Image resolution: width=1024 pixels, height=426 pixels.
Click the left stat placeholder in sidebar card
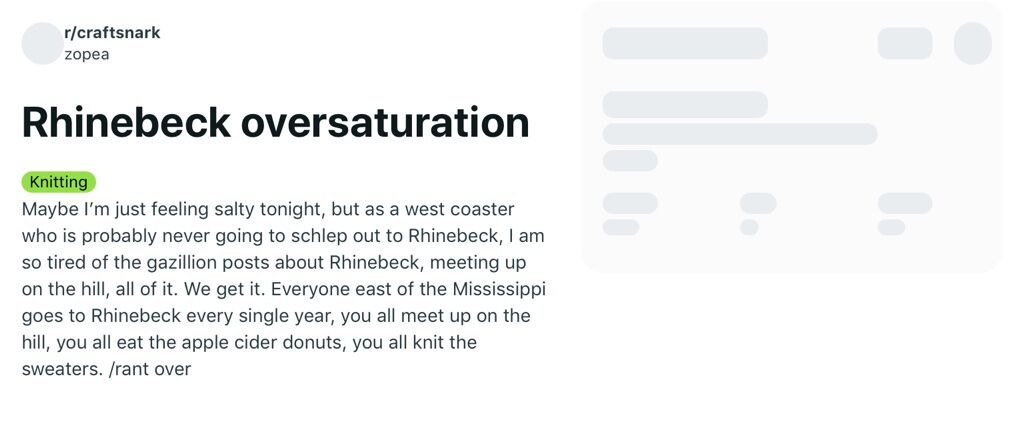(x=630, y=203)
